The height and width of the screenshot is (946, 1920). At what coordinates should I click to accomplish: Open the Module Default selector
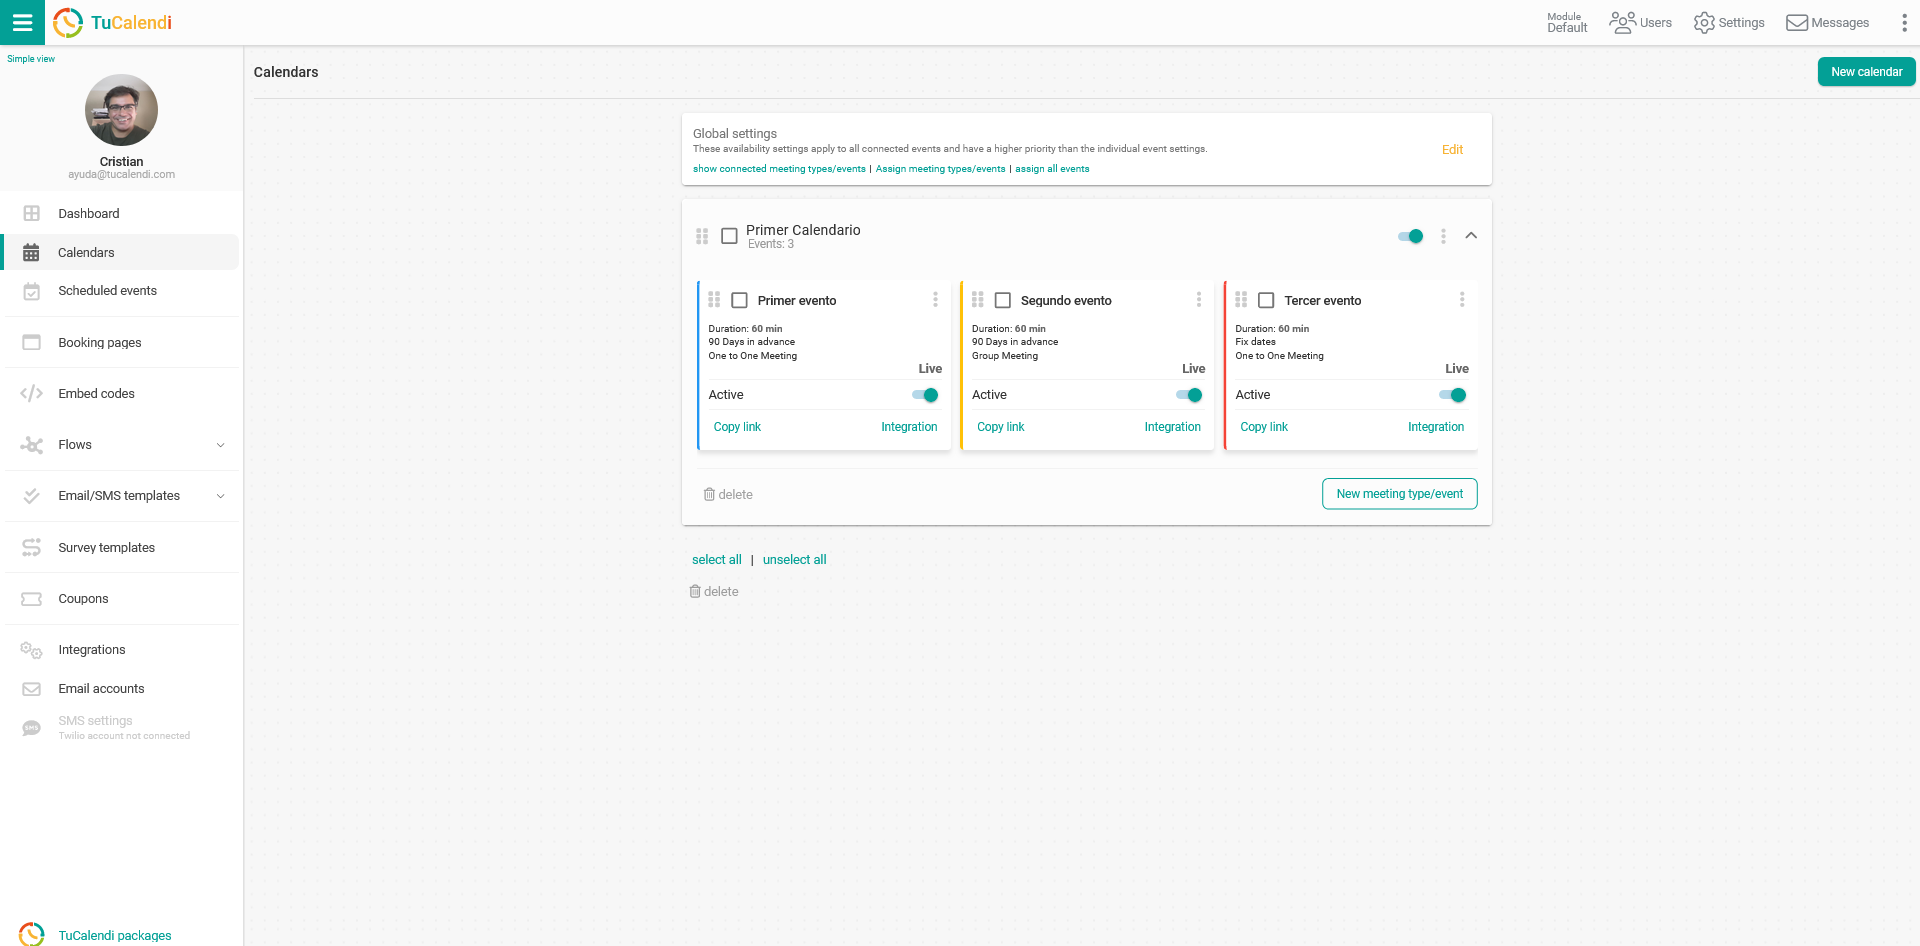tap(1567, 22)
